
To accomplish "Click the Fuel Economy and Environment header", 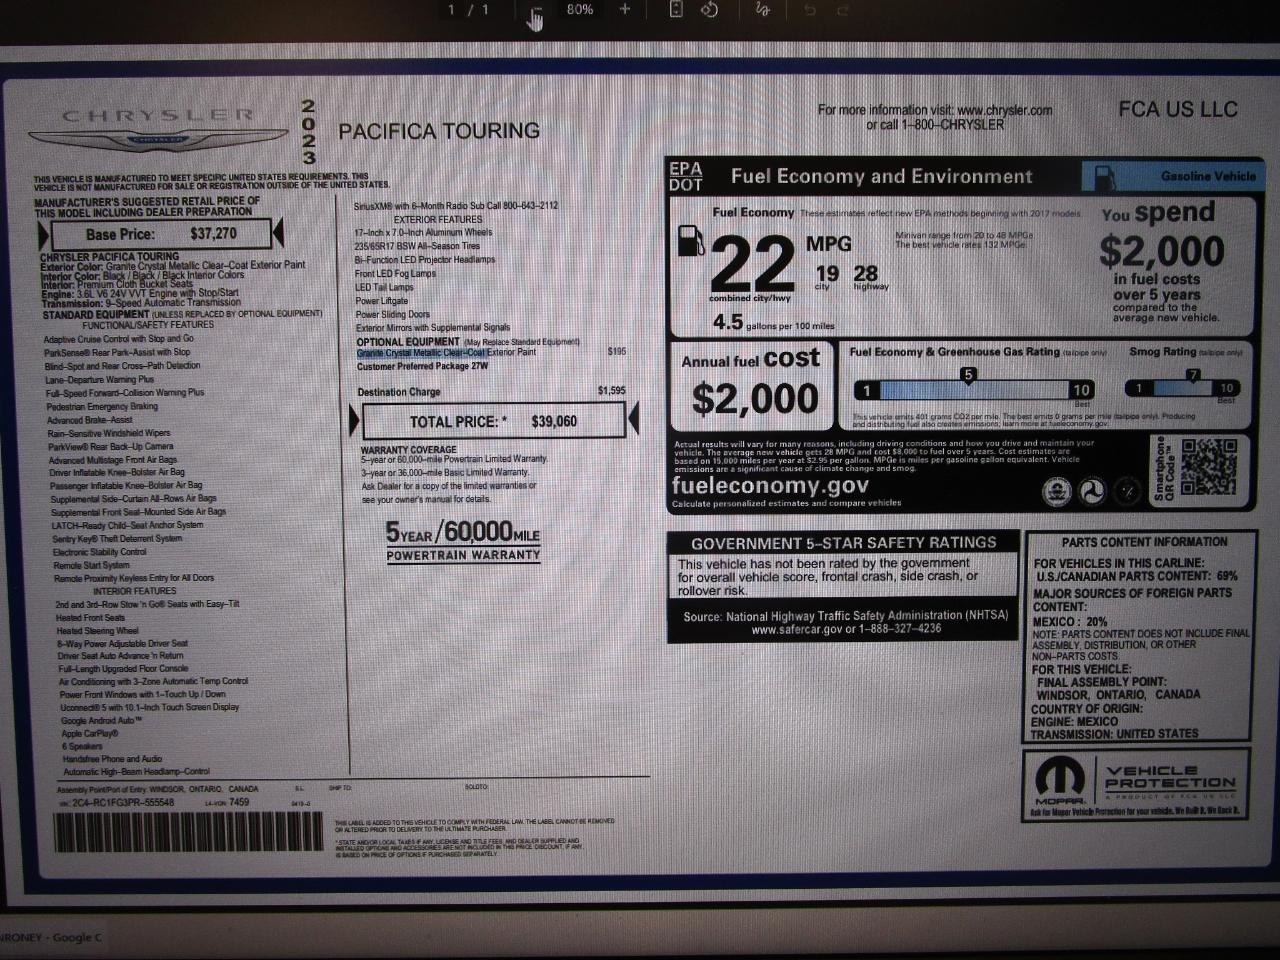I will tap(881, 177).
